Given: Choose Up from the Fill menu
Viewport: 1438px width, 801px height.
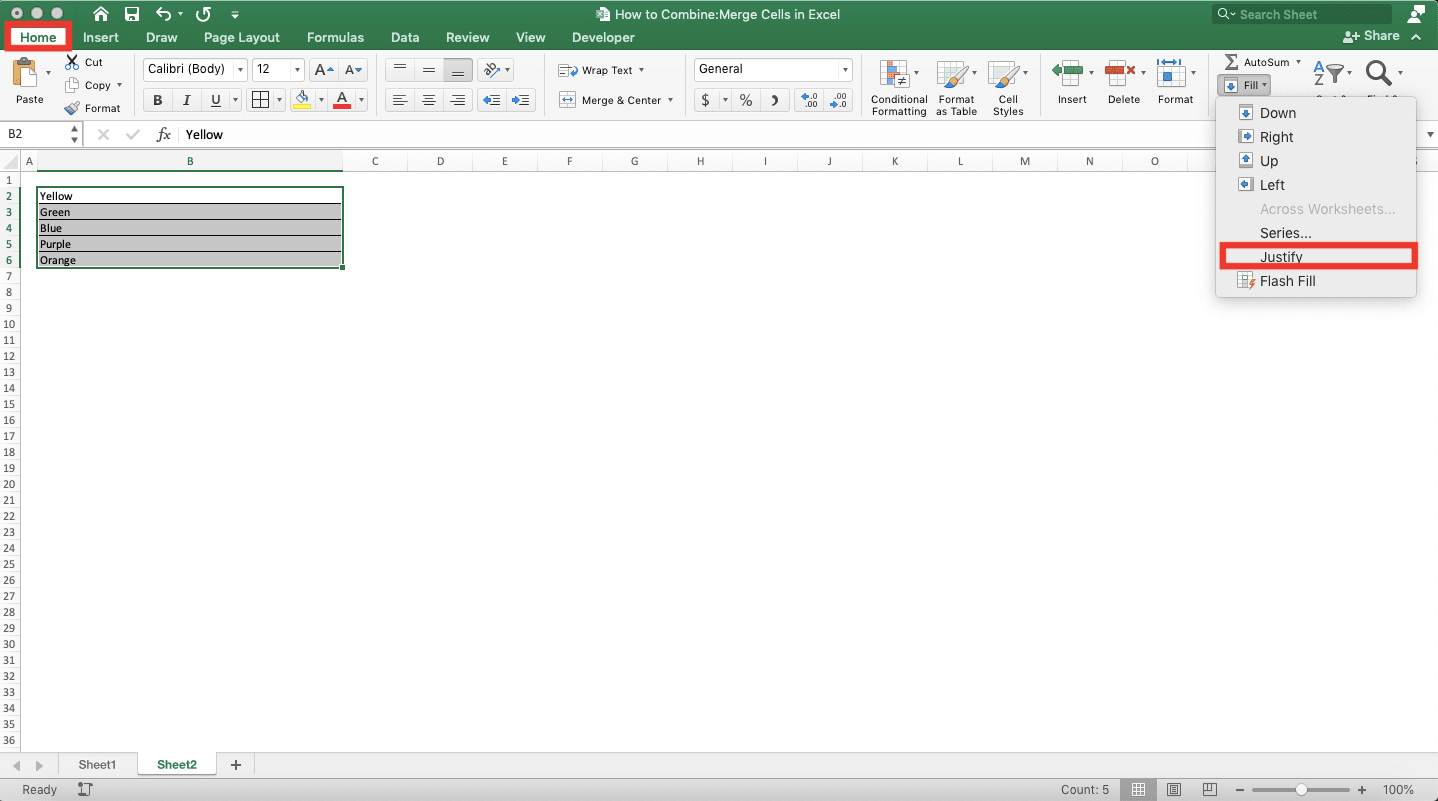Looking at the screenshot, I should click(x=1316, y=161).
